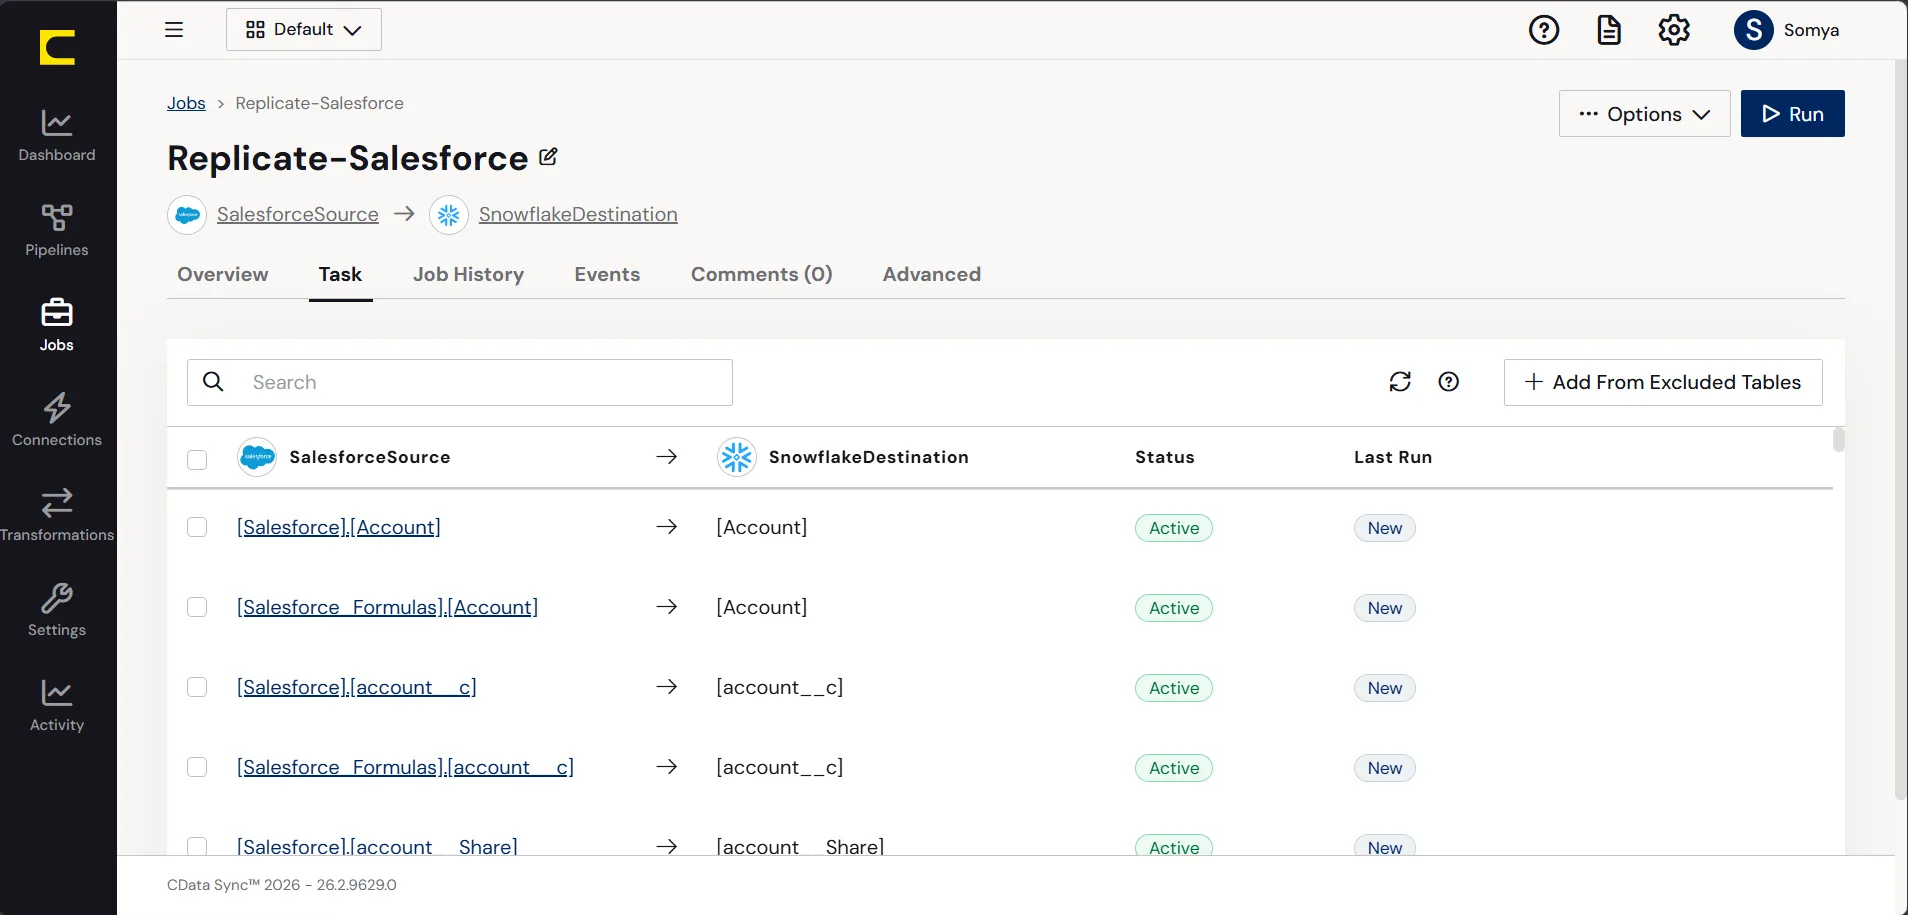
Task: Open the help question mark icon in header
Action: point(1544,30)
